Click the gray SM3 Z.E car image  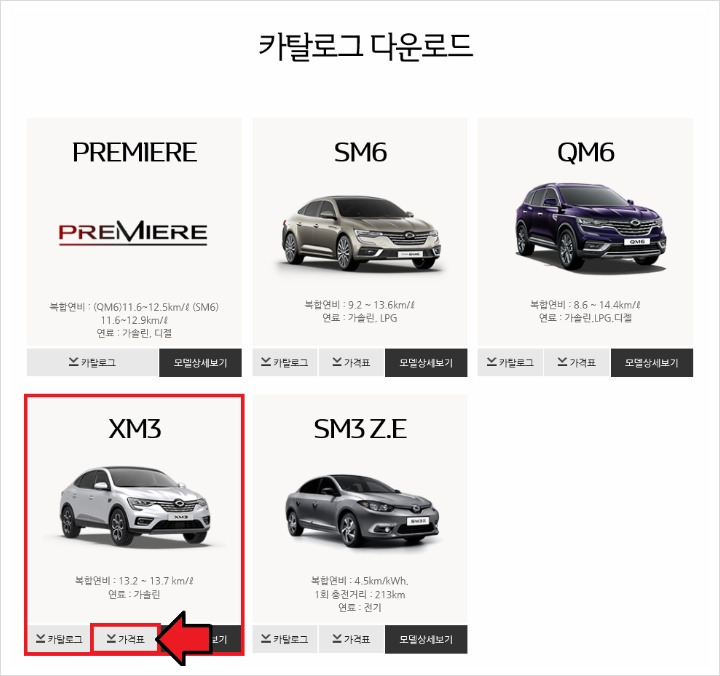pyautogui.click(x=362, y=511)
